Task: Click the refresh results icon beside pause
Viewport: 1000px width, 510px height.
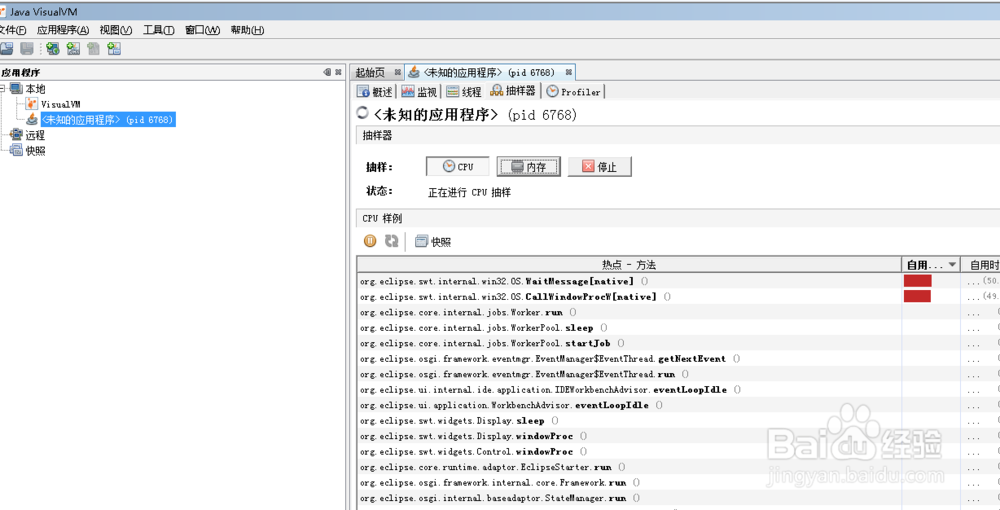Action: click(x=391, y=241)
